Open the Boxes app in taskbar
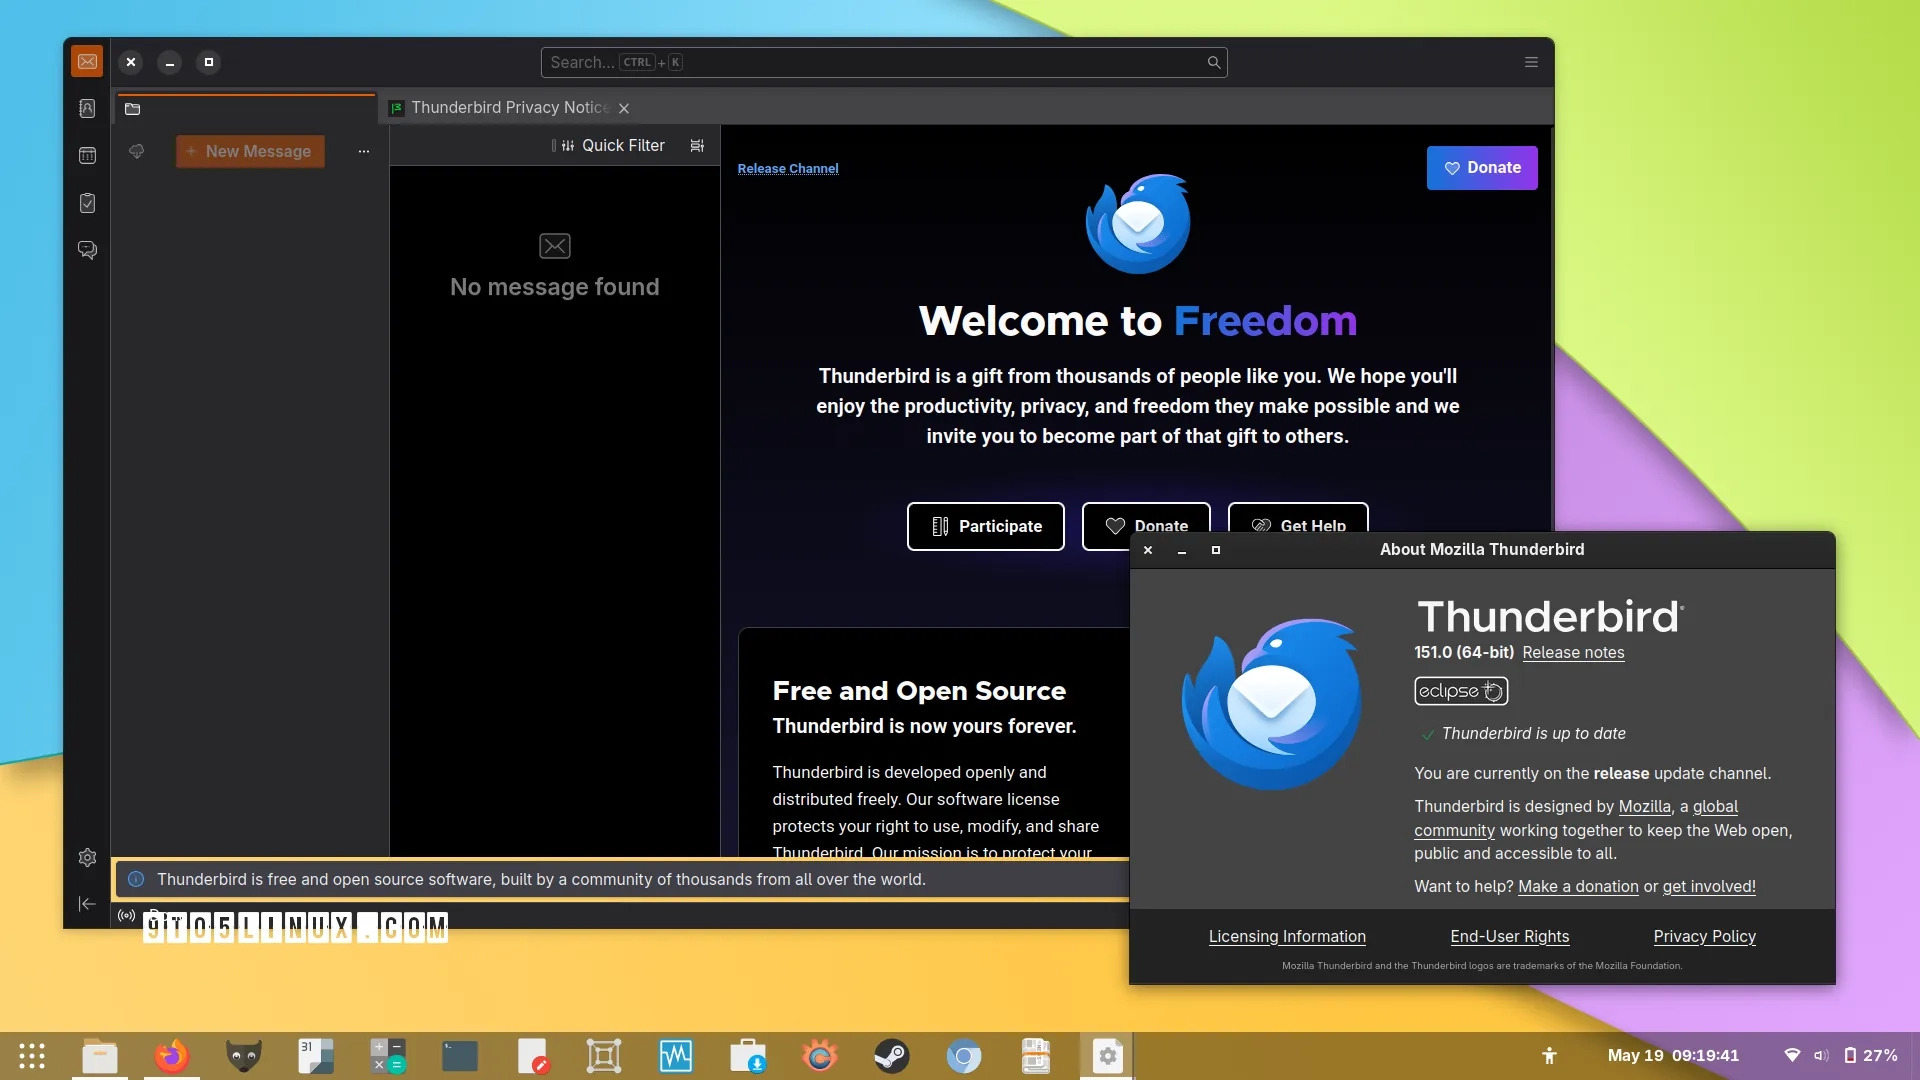 (604, 1056)
